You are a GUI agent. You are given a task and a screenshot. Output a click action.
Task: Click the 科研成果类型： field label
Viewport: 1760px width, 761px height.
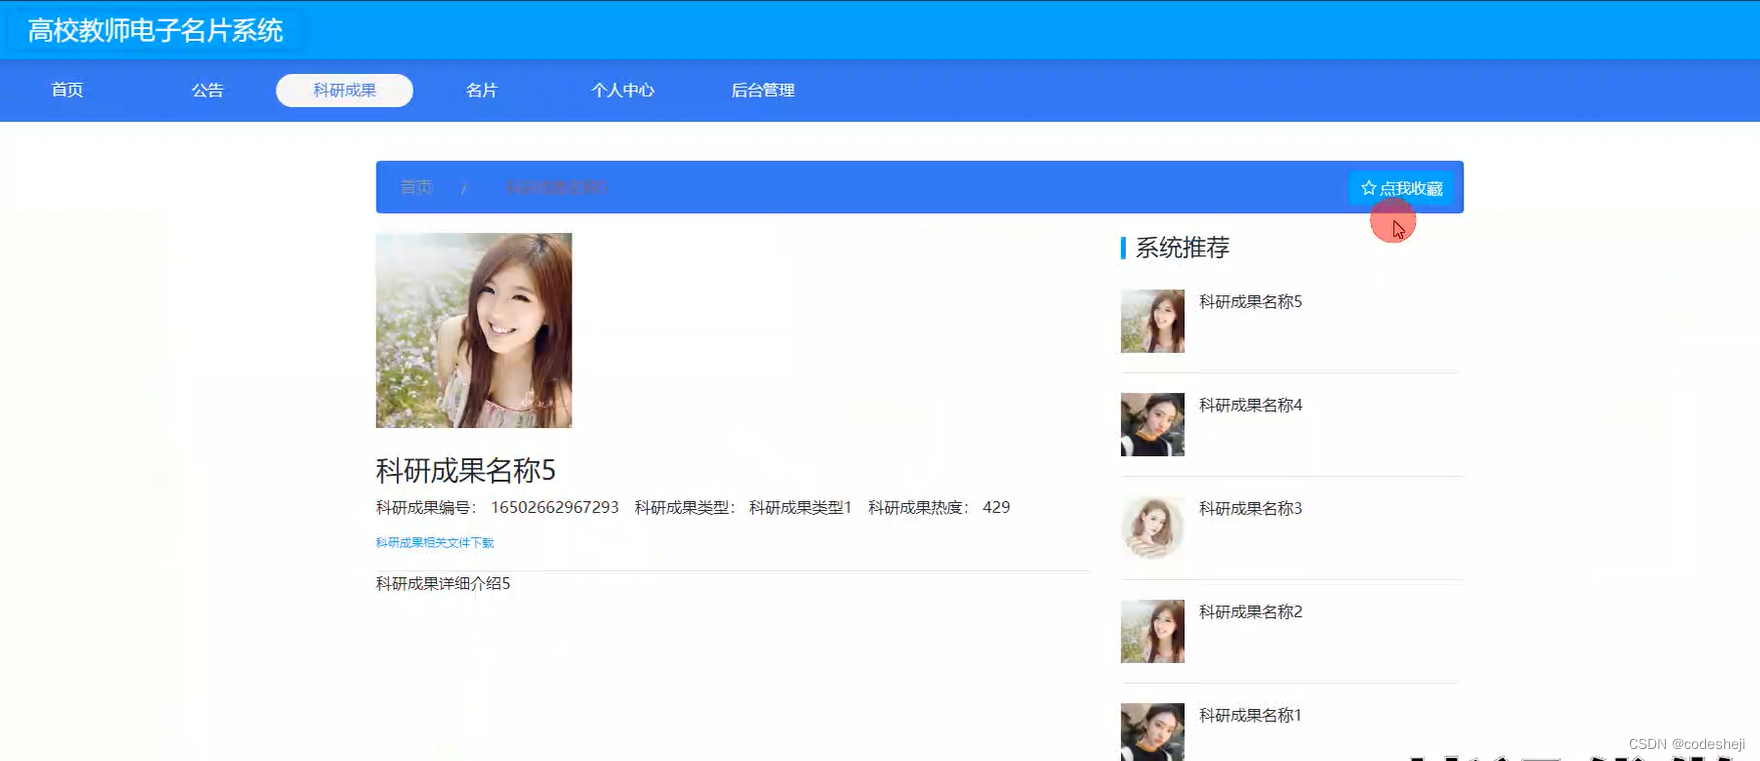[684, 507]
